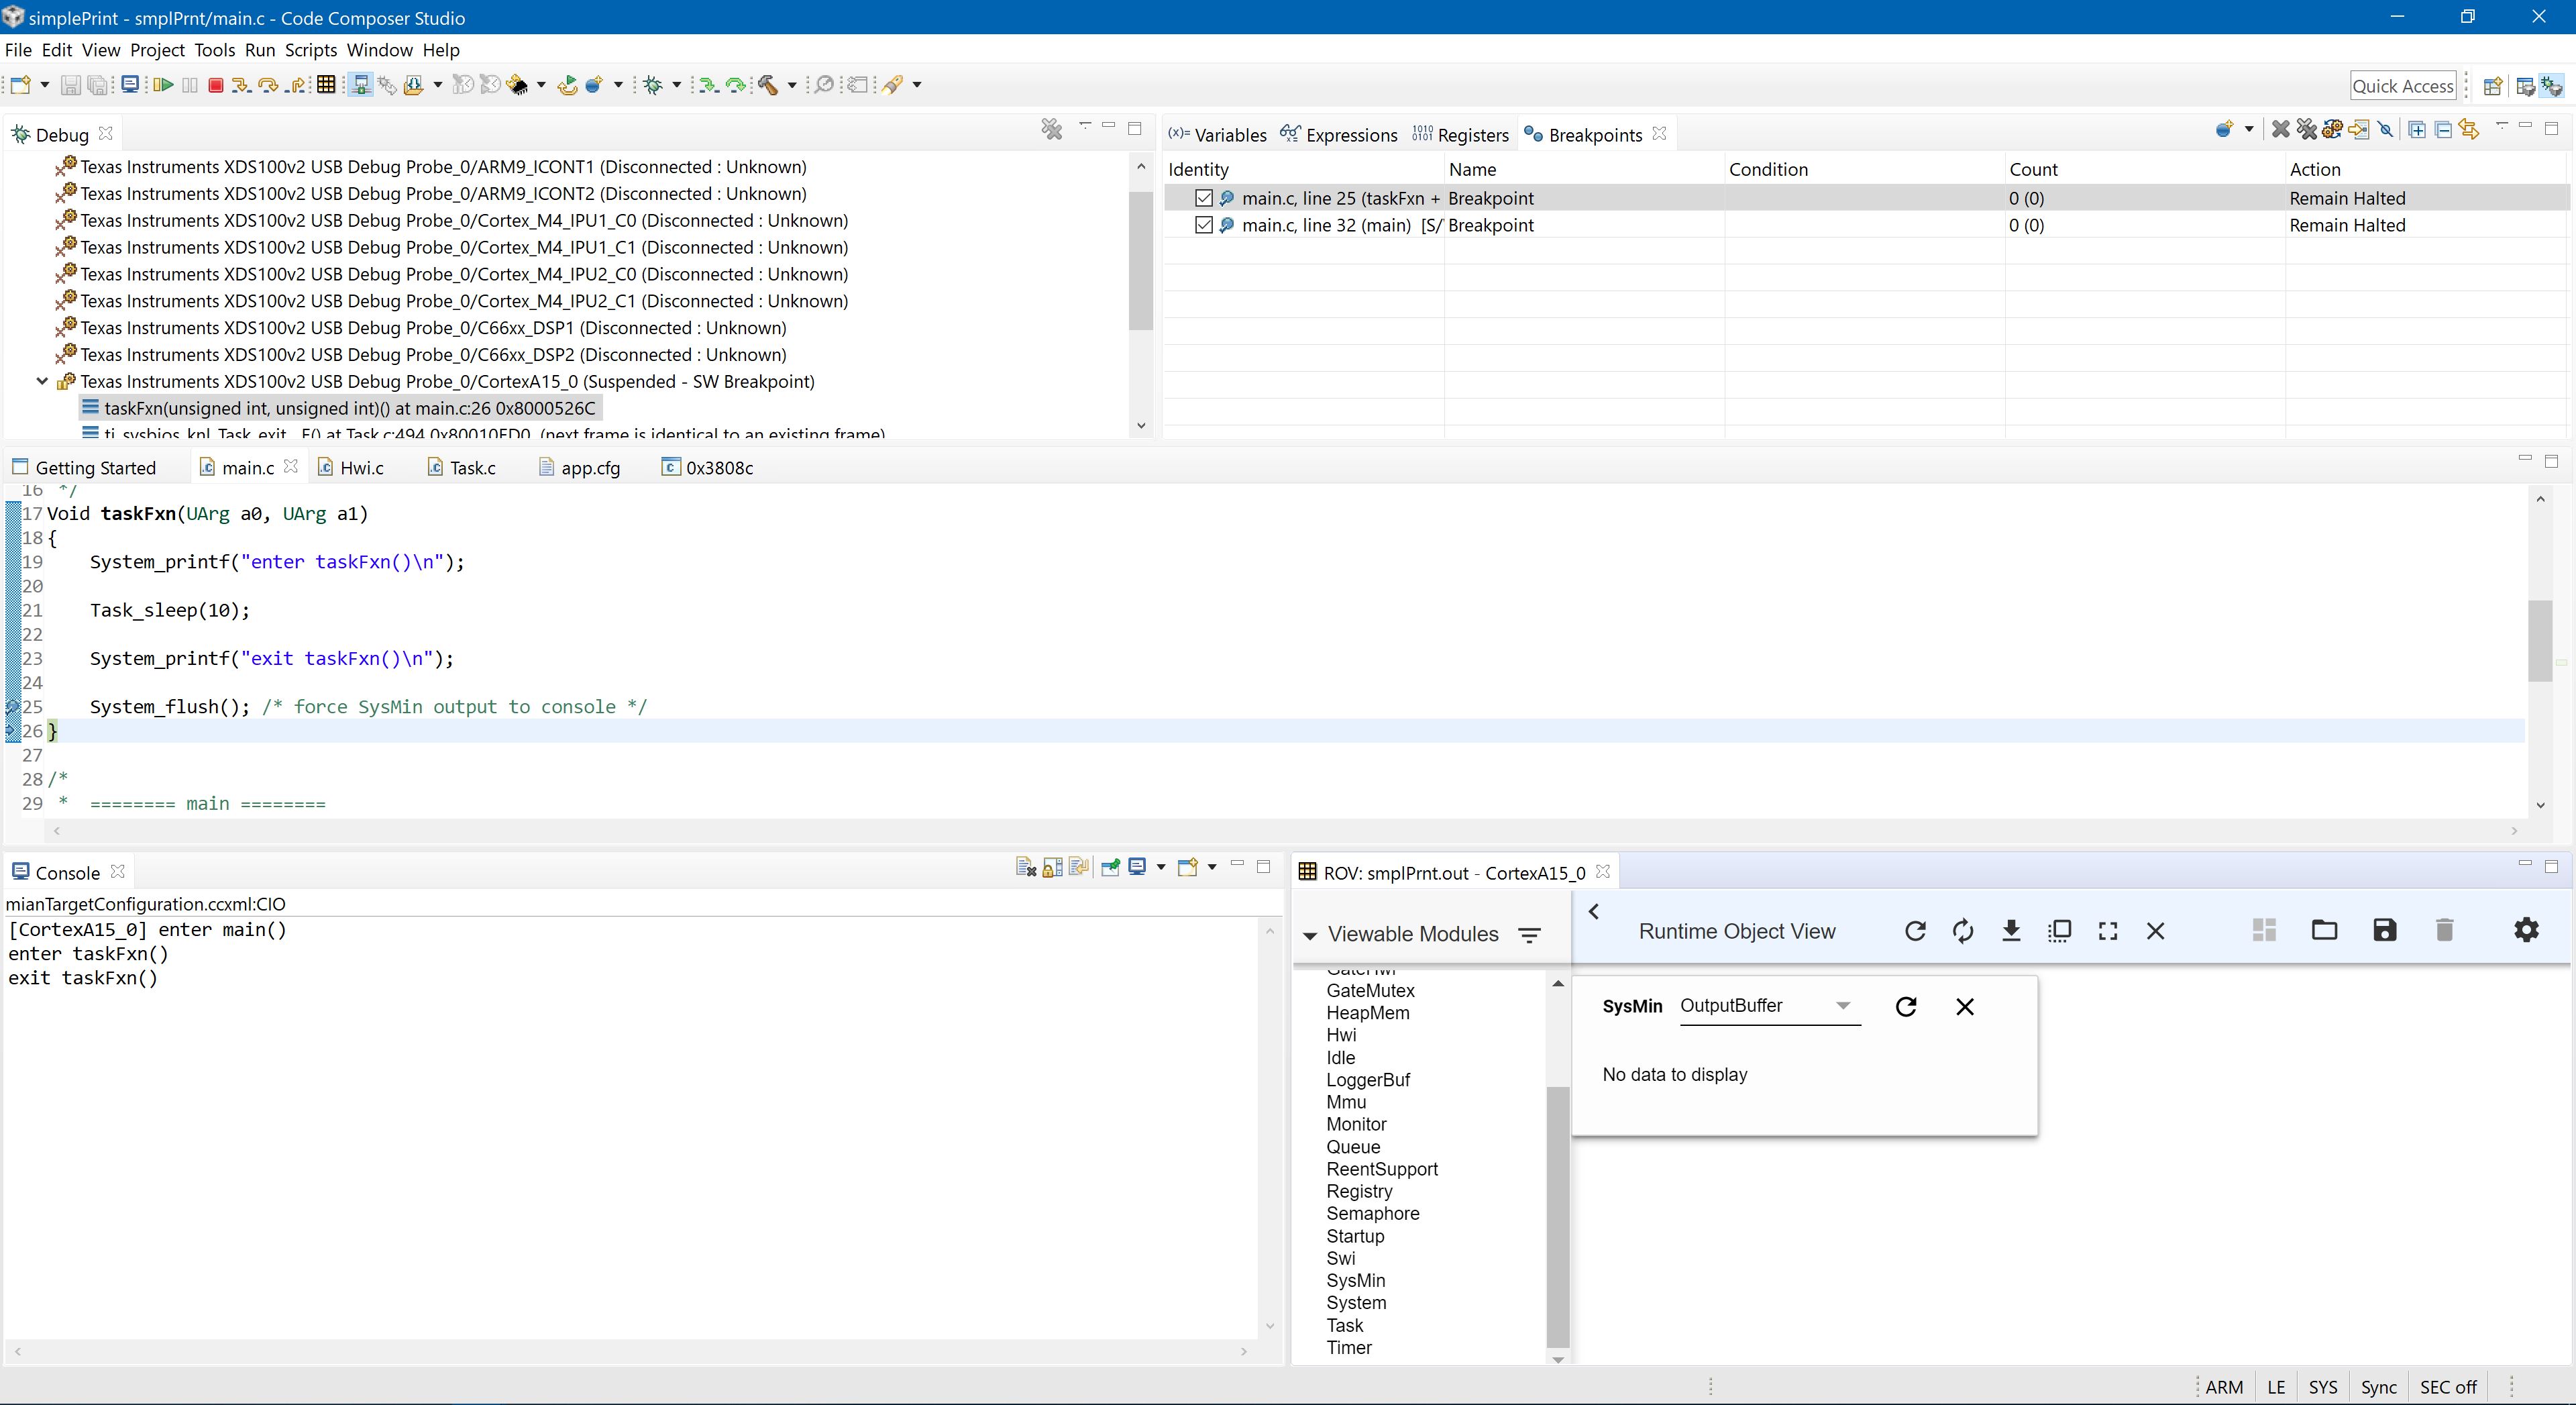Screen dimensions: 2576x1405
Task: Disable the main.c line 32 breakpoint checkbox
Action: point(1204,225)
